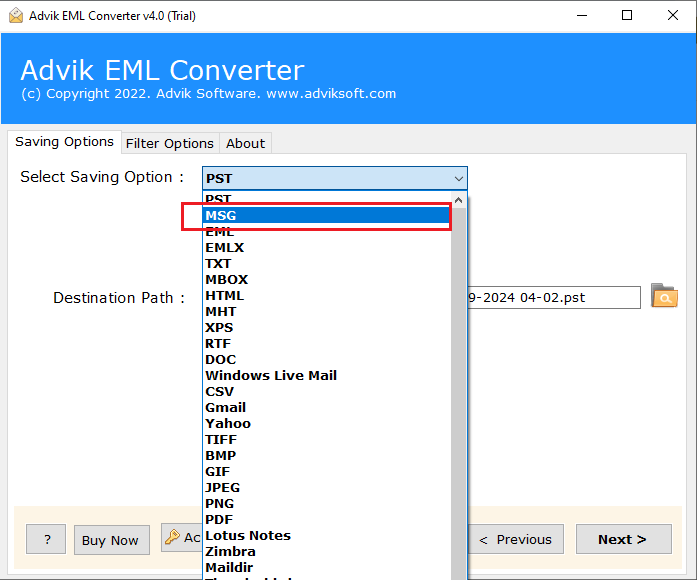Pick TIFF from the format list
This screenshot has width=697, height=580.
[327, 440]
